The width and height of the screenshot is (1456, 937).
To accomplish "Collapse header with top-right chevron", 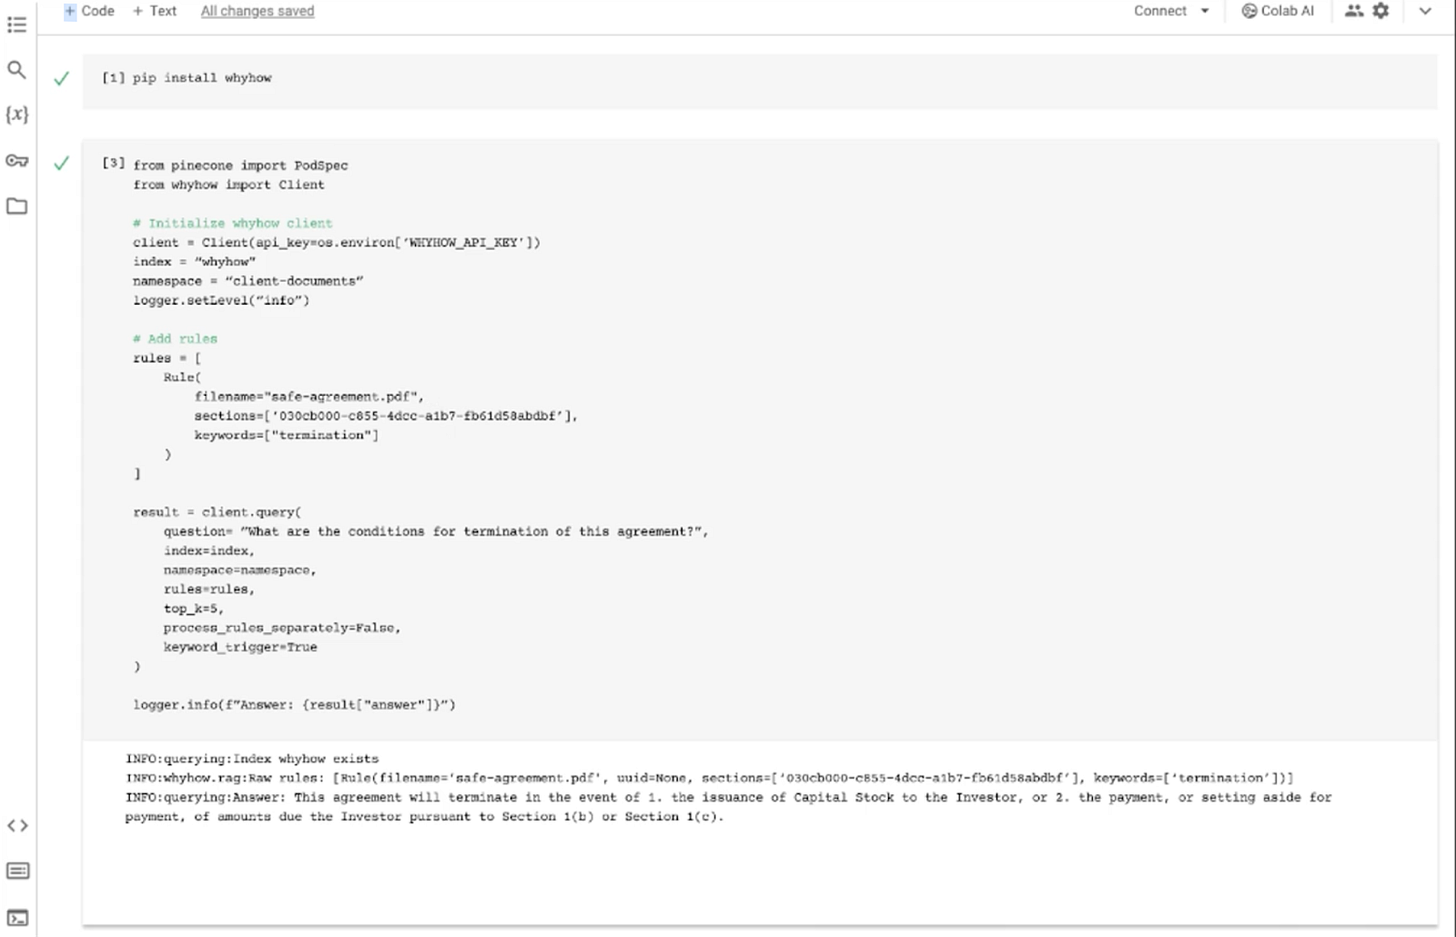I will coord(1425,11).
